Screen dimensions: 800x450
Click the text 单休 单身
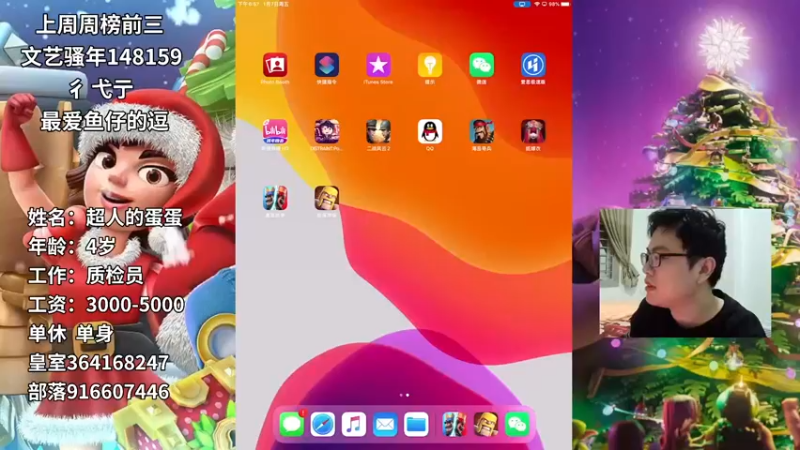[x=71, y=334]
